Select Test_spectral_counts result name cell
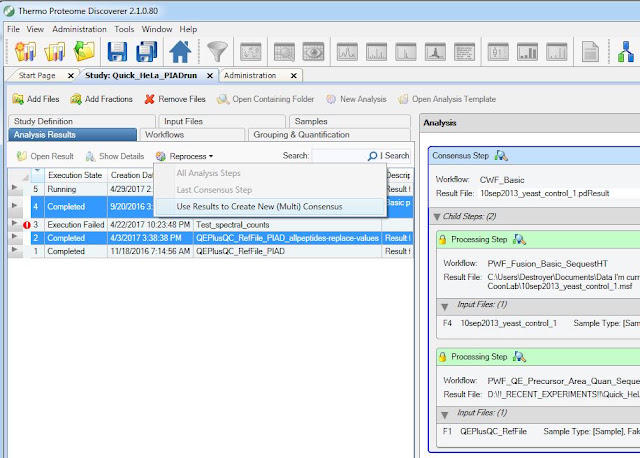 coord(287,225)
